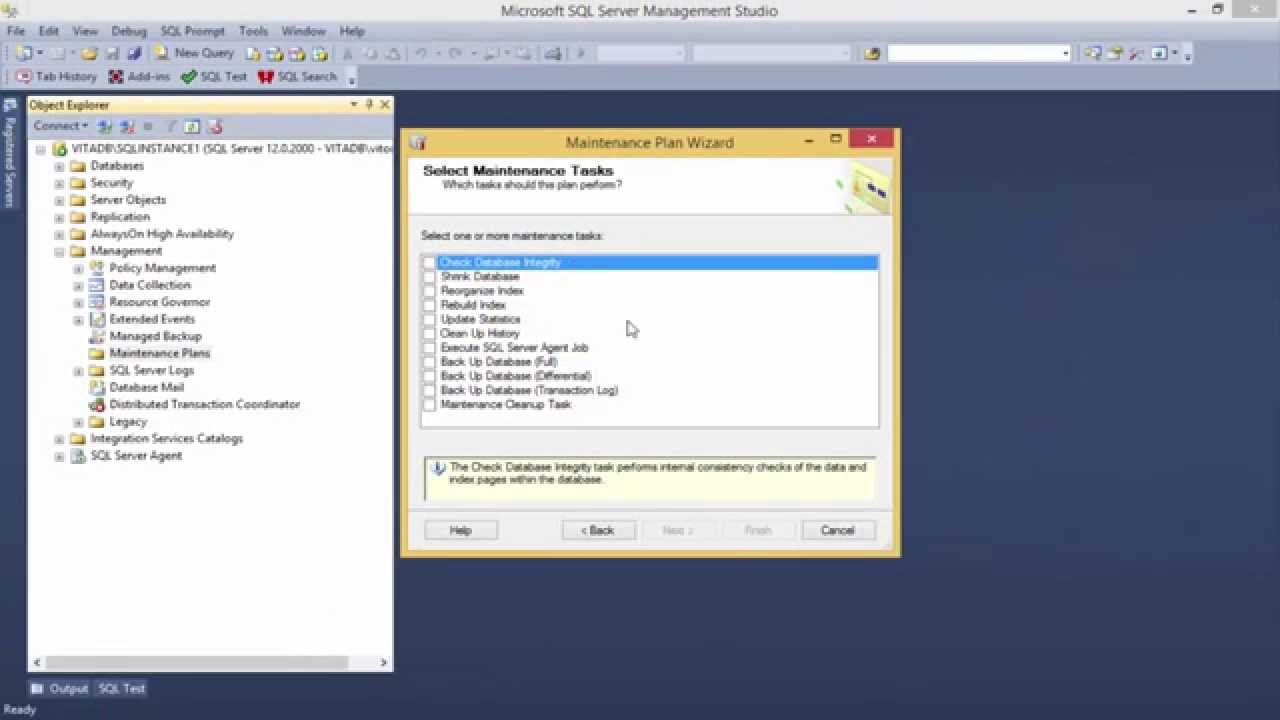Open the Debug menu

(128, 31)
